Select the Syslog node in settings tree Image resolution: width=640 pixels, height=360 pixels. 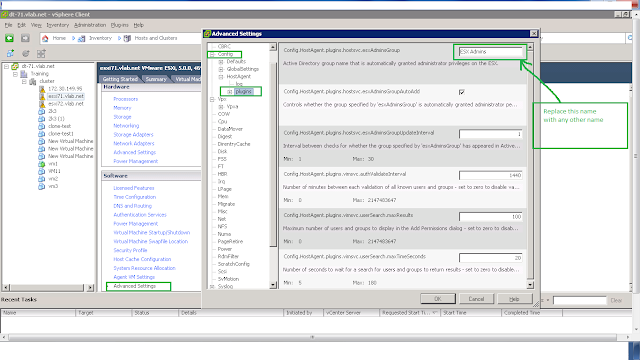click(225, 287)
